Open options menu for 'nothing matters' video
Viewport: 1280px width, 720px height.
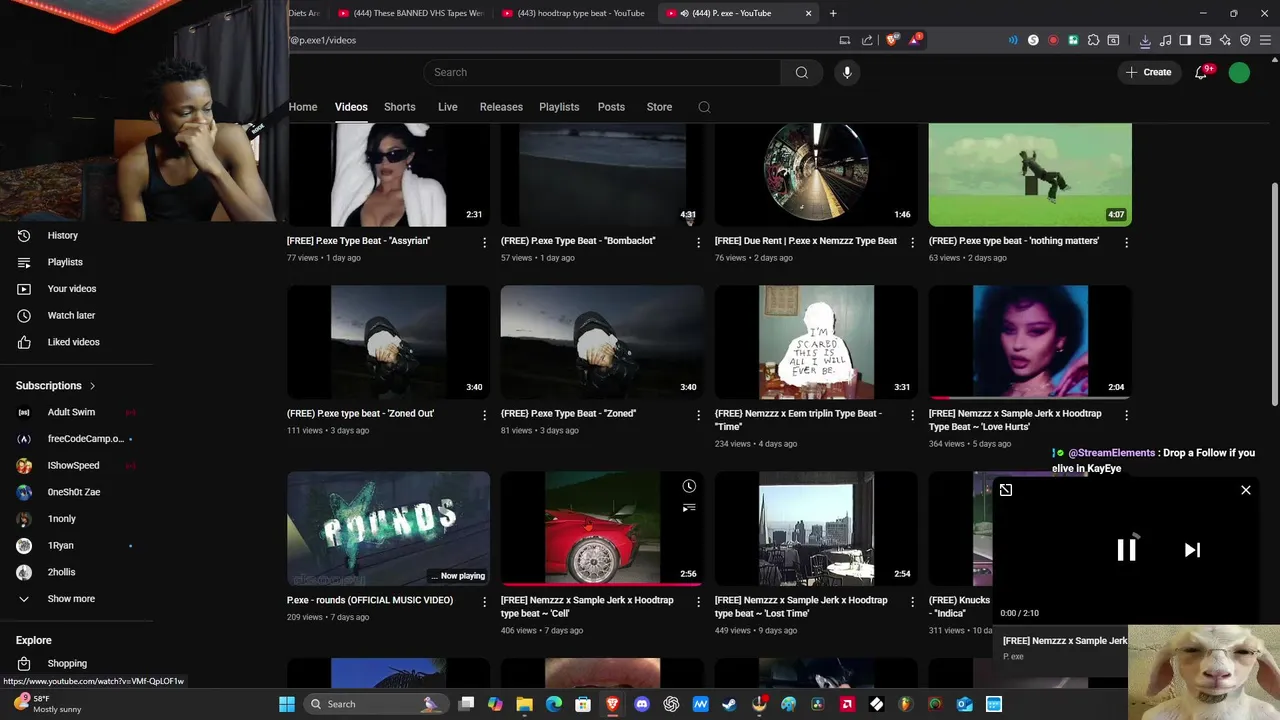pos(1126,242)
